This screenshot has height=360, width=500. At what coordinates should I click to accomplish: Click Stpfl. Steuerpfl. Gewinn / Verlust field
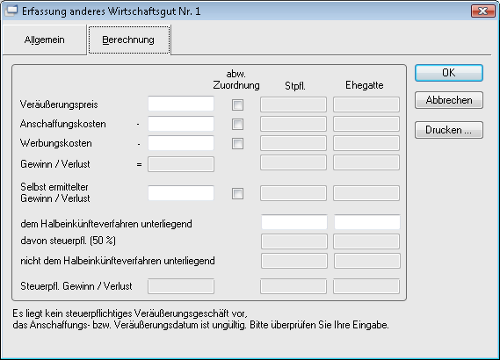click(293, 286)
